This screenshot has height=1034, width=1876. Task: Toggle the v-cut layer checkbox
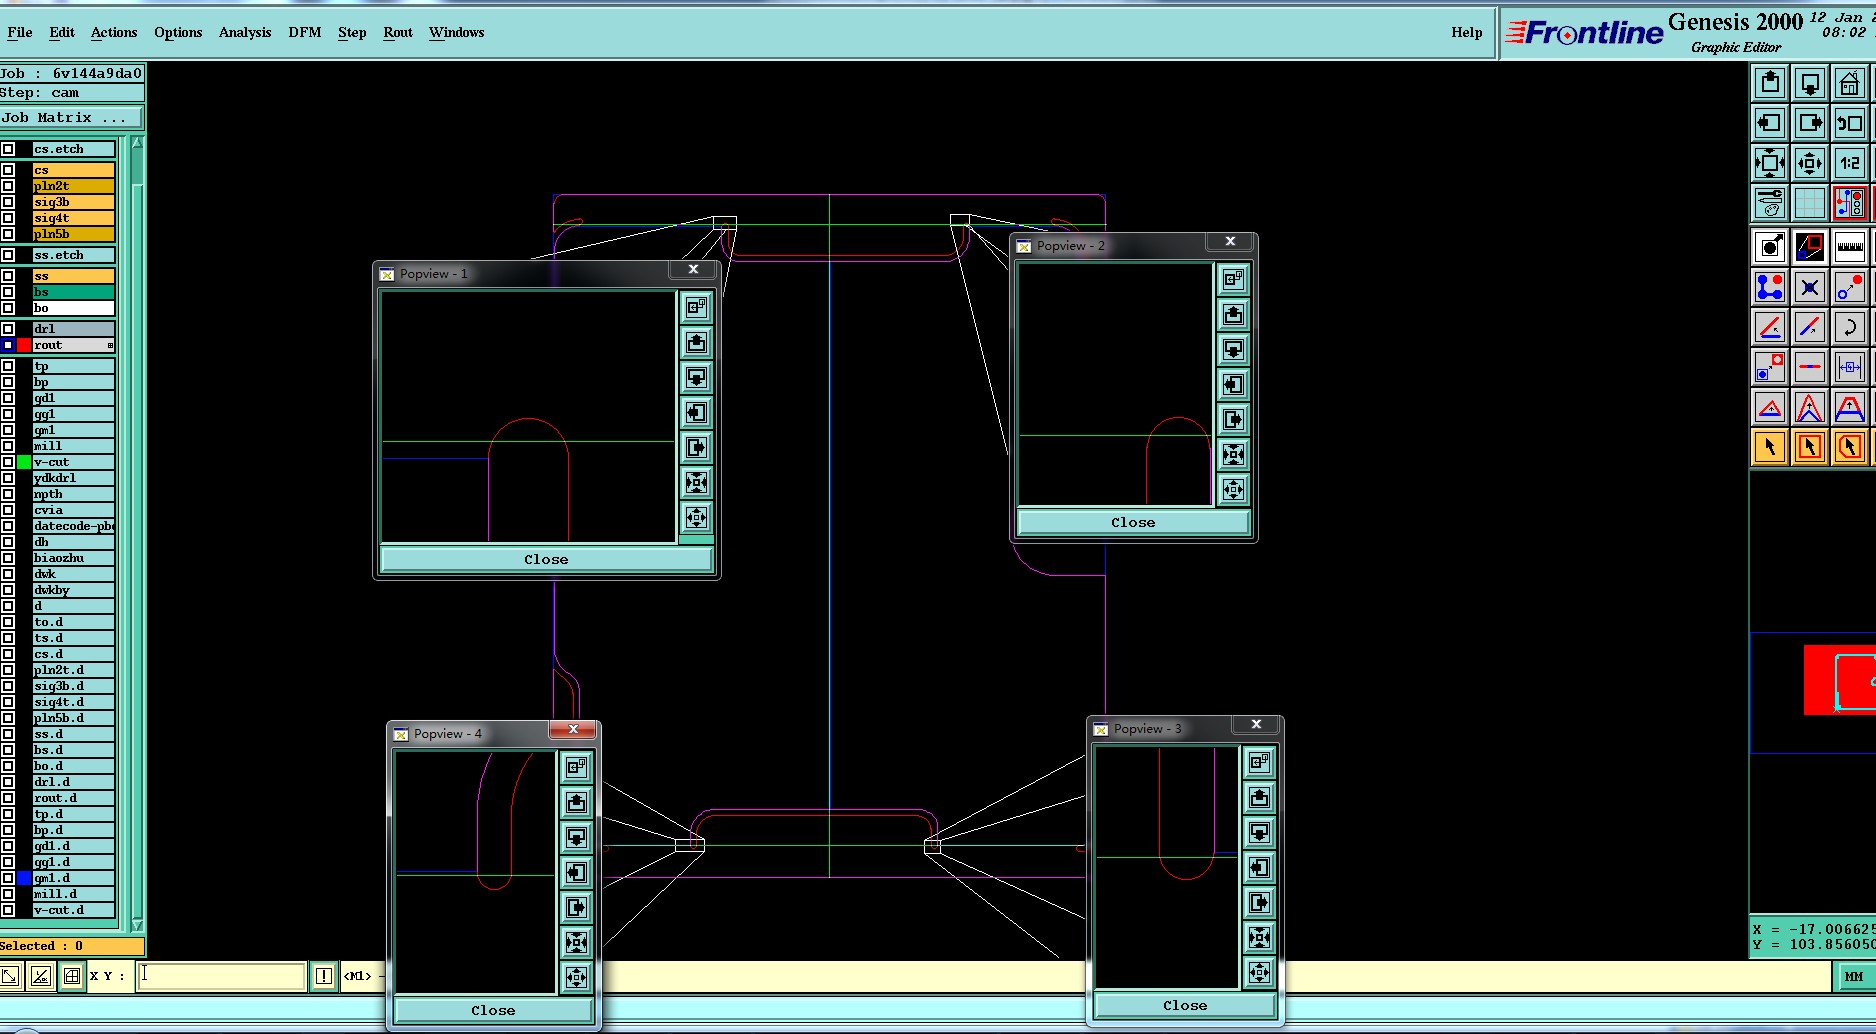(x=8, y=462)
